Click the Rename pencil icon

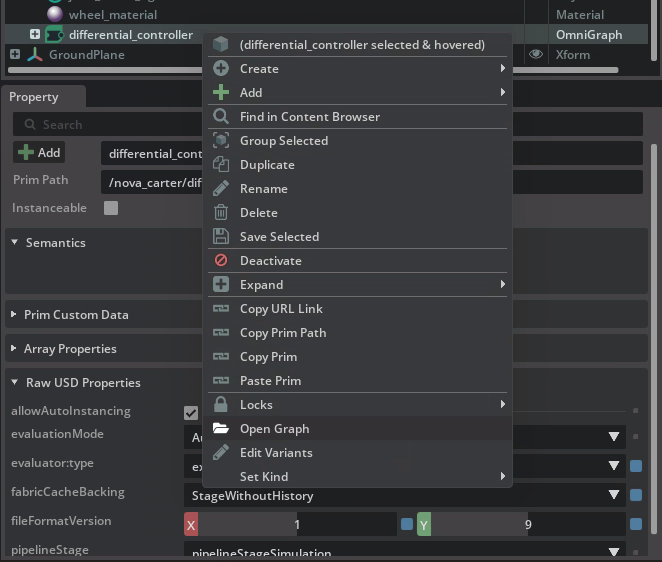click(221, 189)
